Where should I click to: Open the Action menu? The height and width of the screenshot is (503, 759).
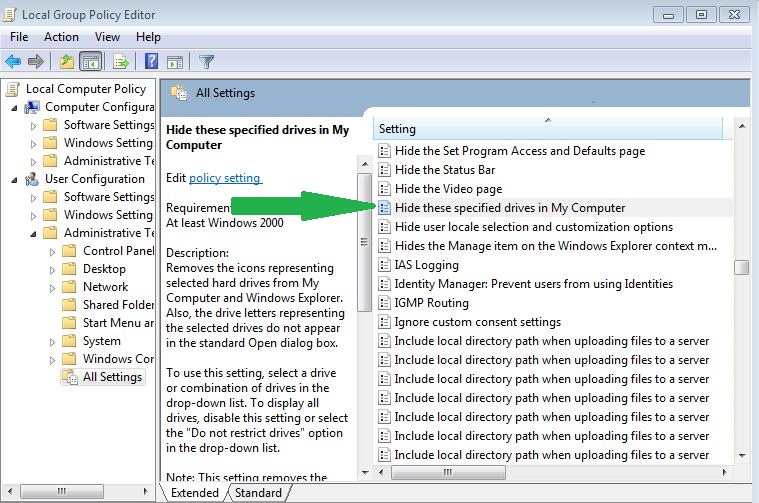[61, 37]
